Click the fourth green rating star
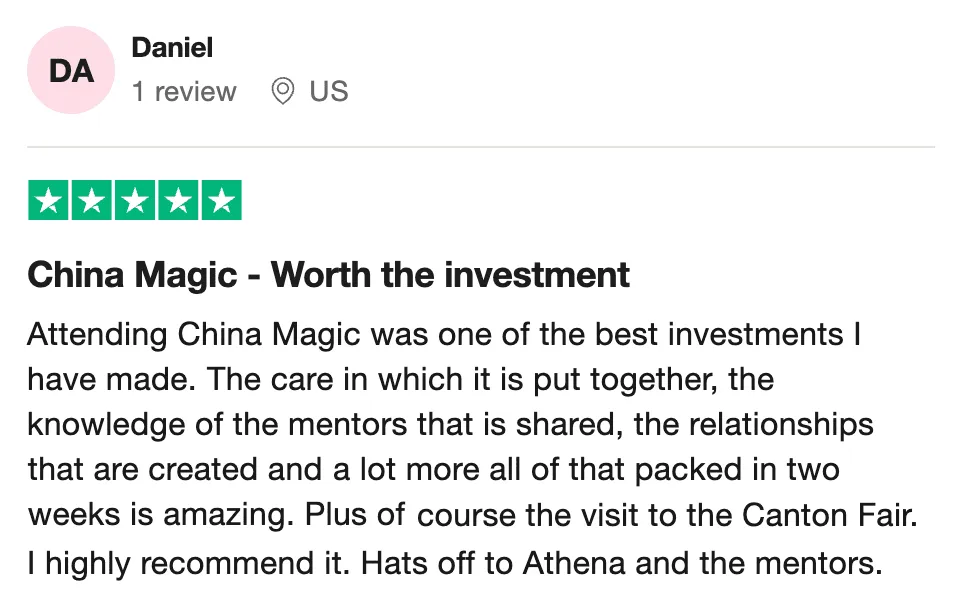This screenshot has height=608, width=962. tap(177, 201)
